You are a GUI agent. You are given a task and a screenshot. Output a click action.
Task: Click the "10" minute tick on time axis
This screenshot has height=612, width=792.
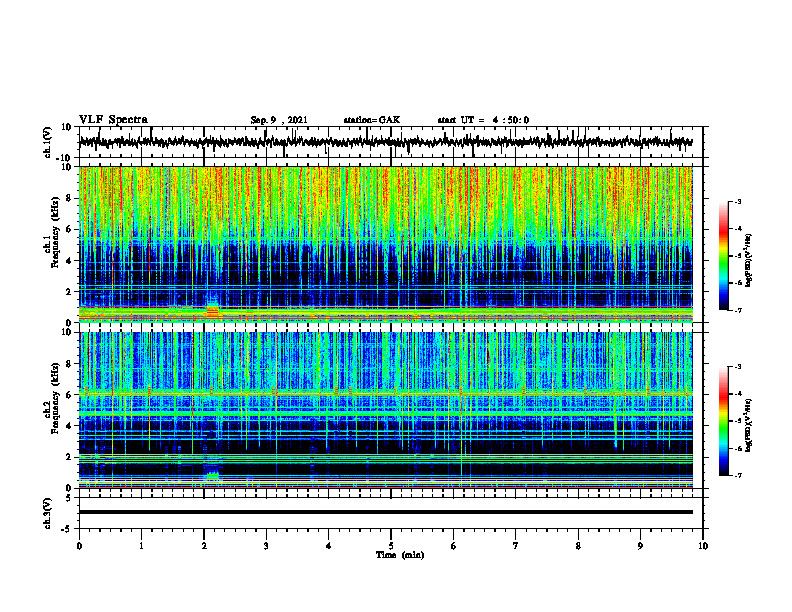[703, 546]
